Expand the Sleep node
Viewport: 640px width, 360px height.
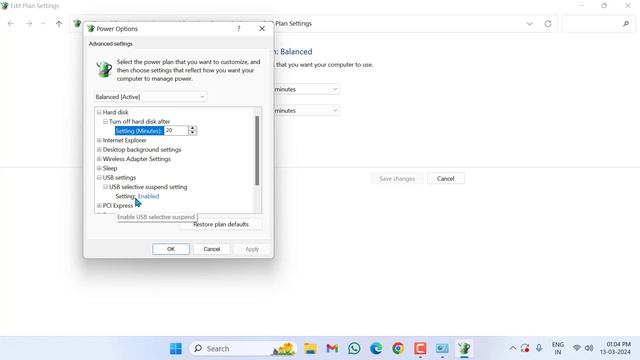99,168
